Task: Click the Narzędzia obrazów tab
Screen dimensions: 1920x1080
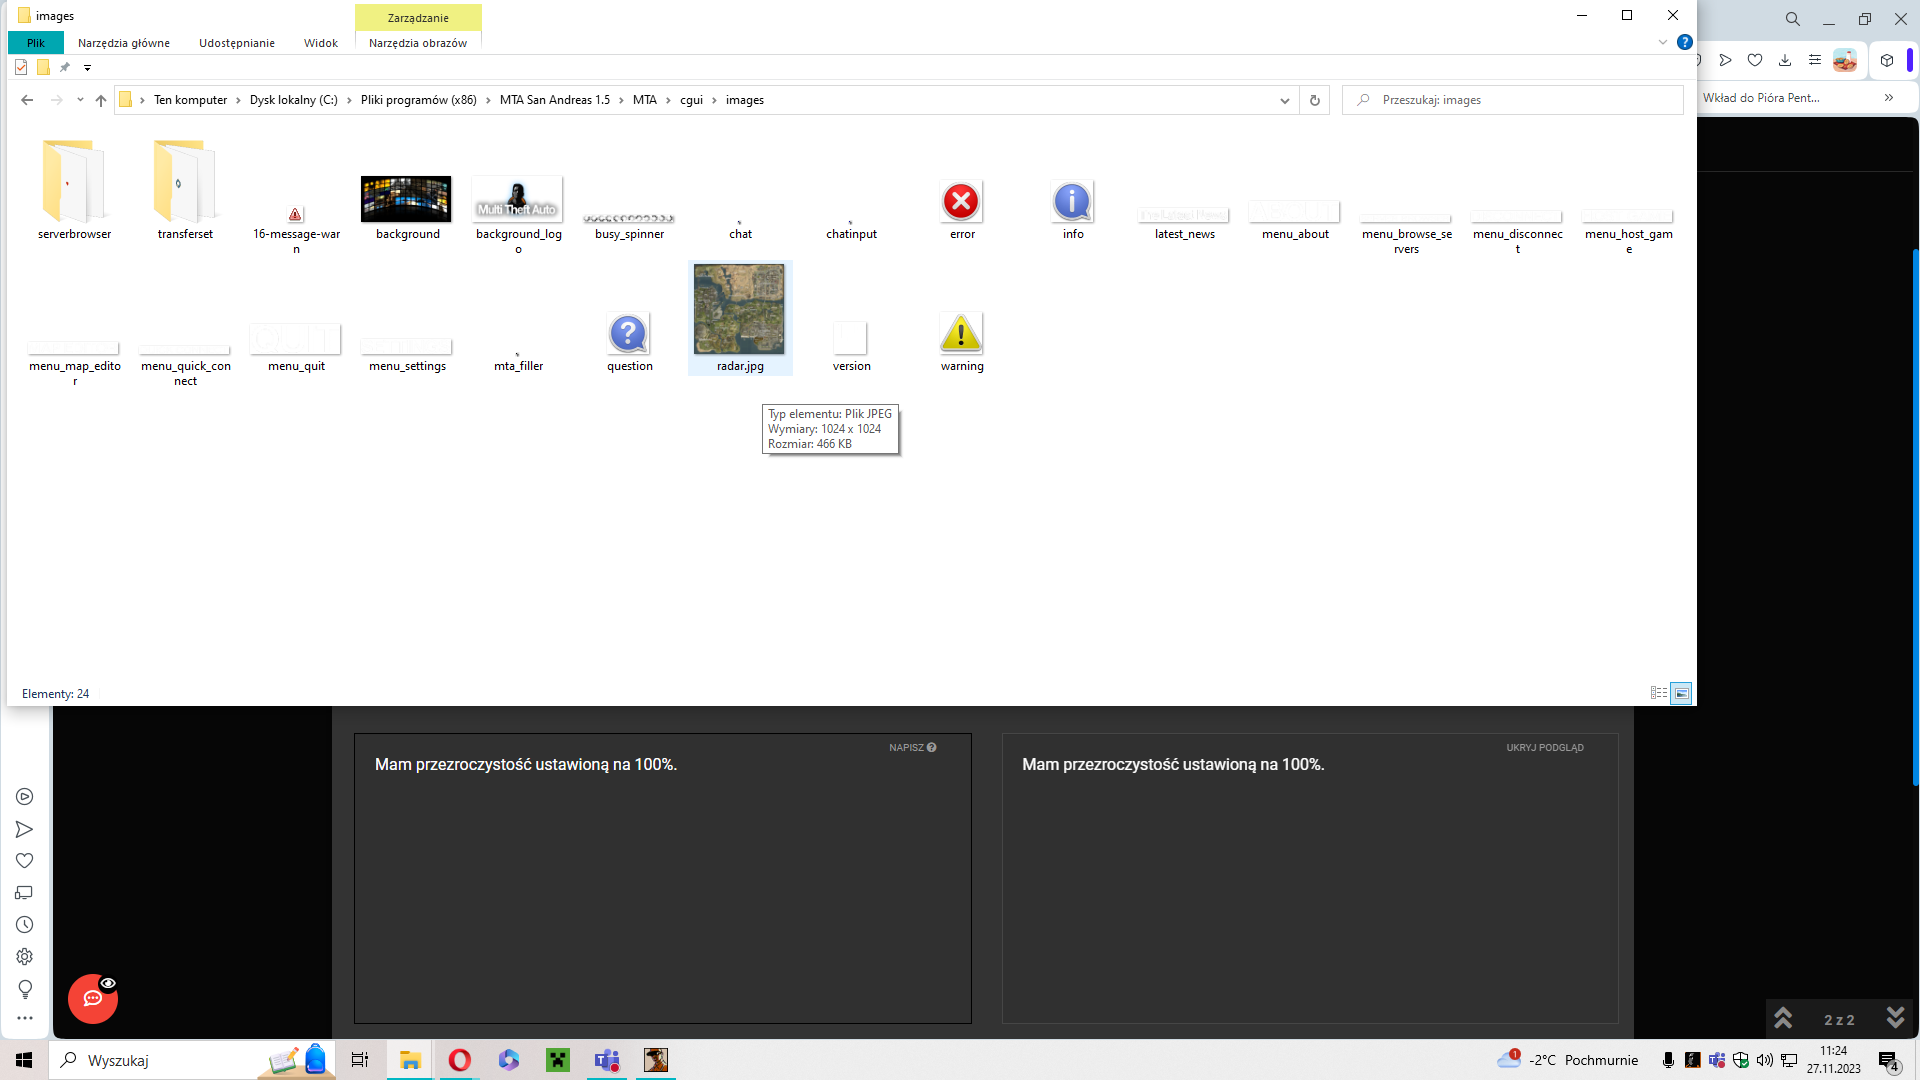Action: coord(418,42)
